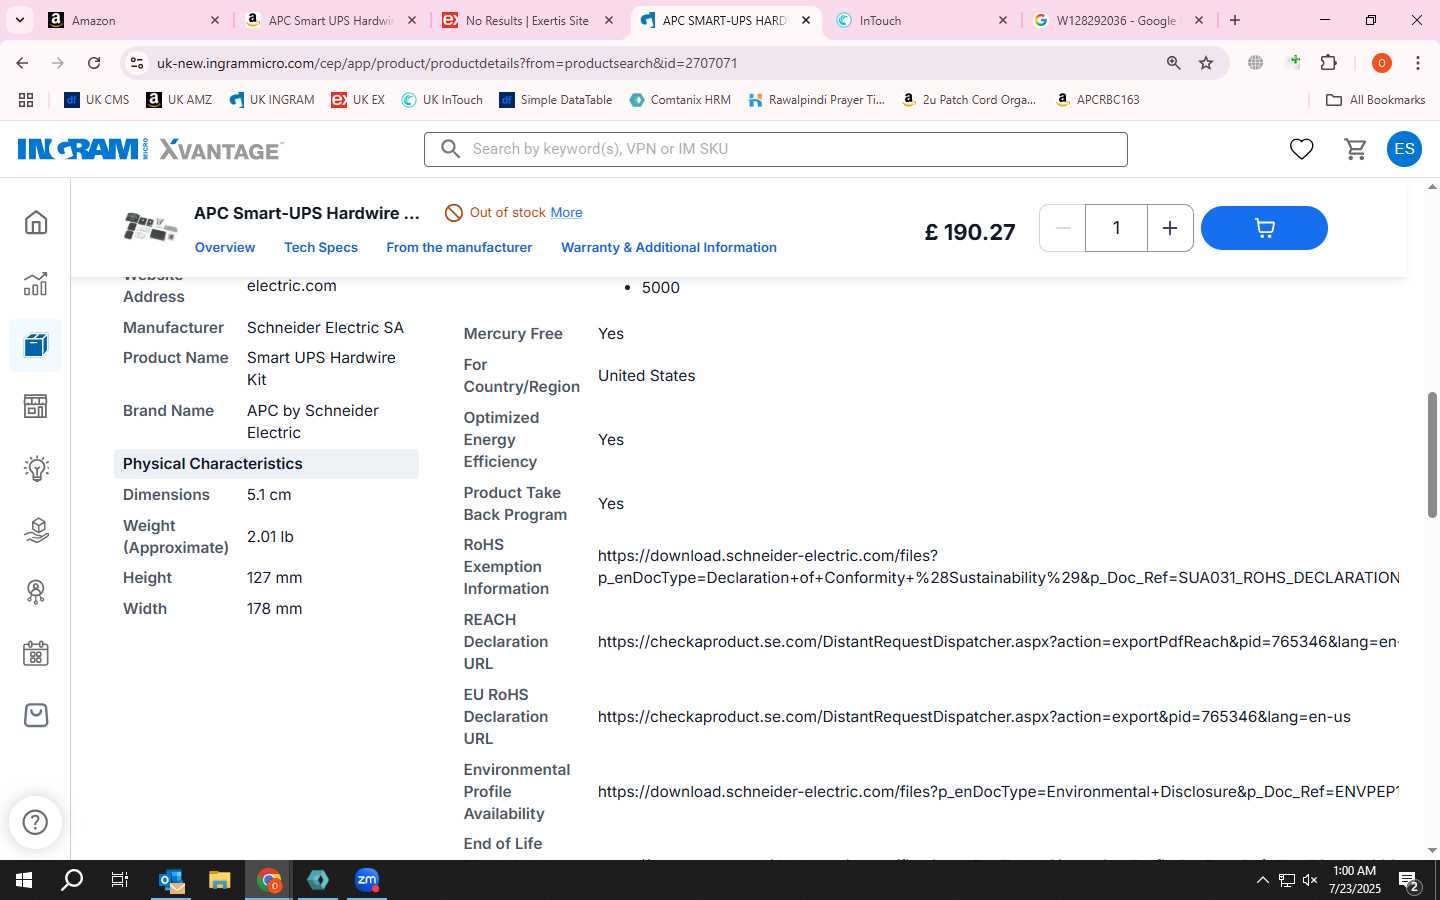This screenshot has width=1440, height=900.
Task: Switch to the Tech Specs tab
Action: (x=321, y=247)
